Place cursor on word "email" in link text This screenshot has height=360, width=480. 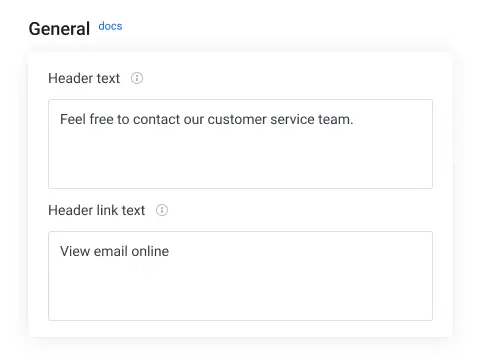111,251
